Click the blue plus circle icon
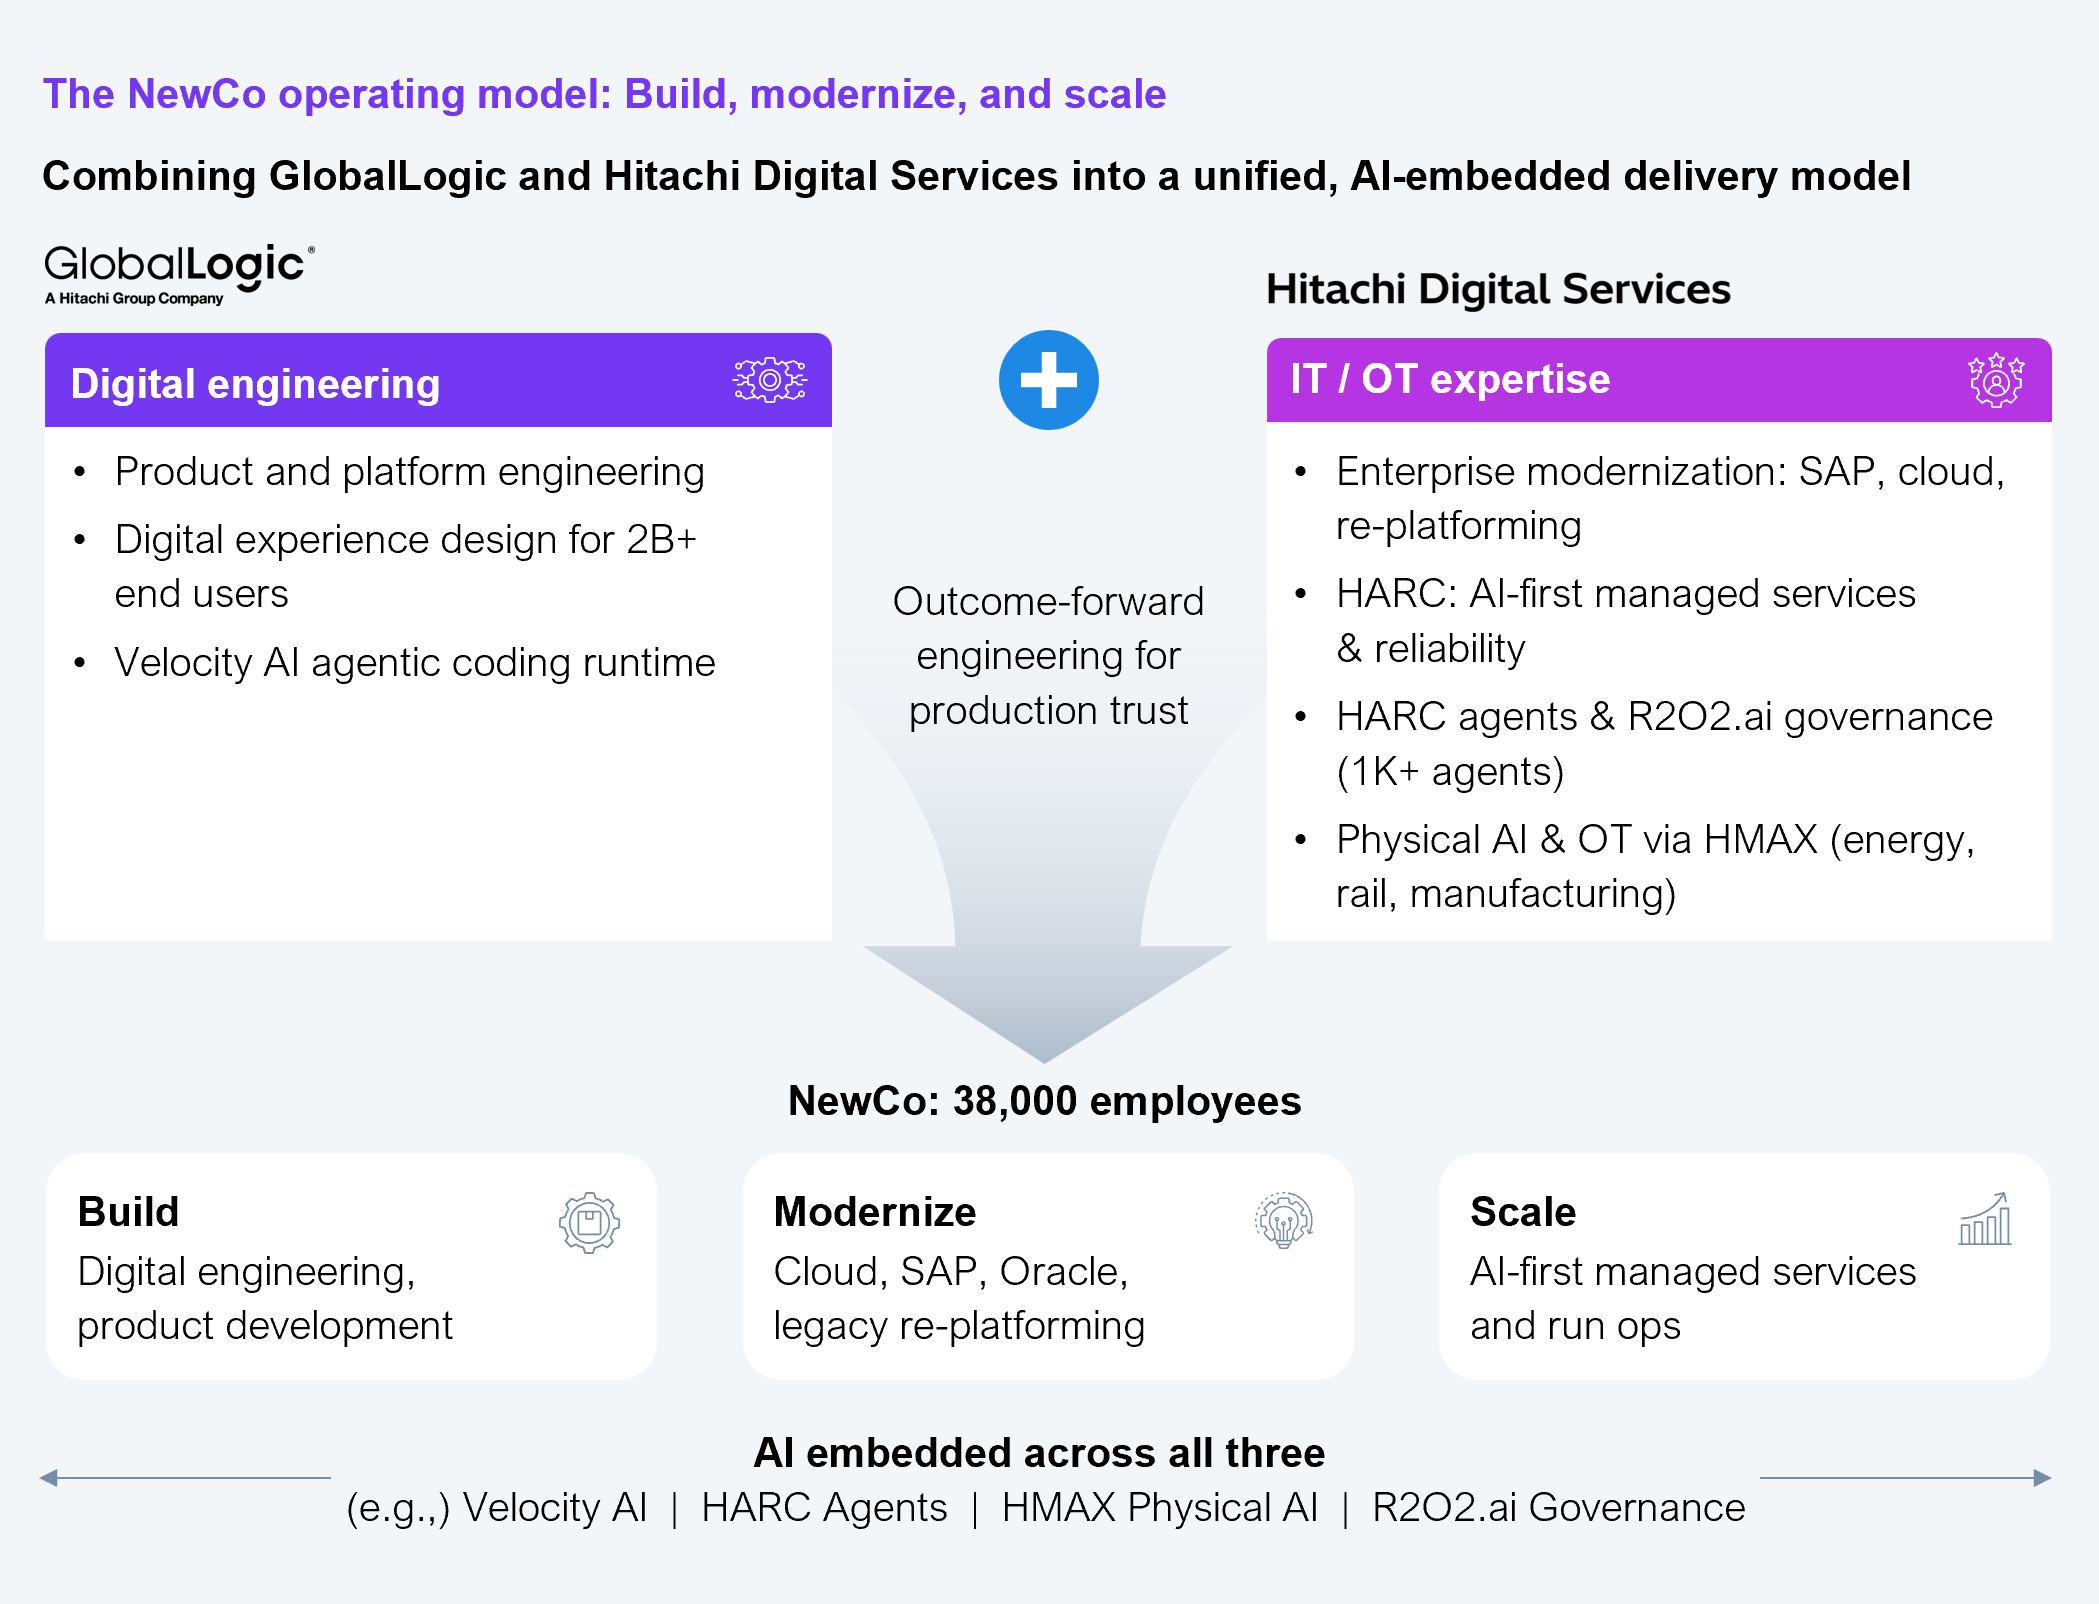Viewport: 2099px width, 1604px height. (1048, 380)
